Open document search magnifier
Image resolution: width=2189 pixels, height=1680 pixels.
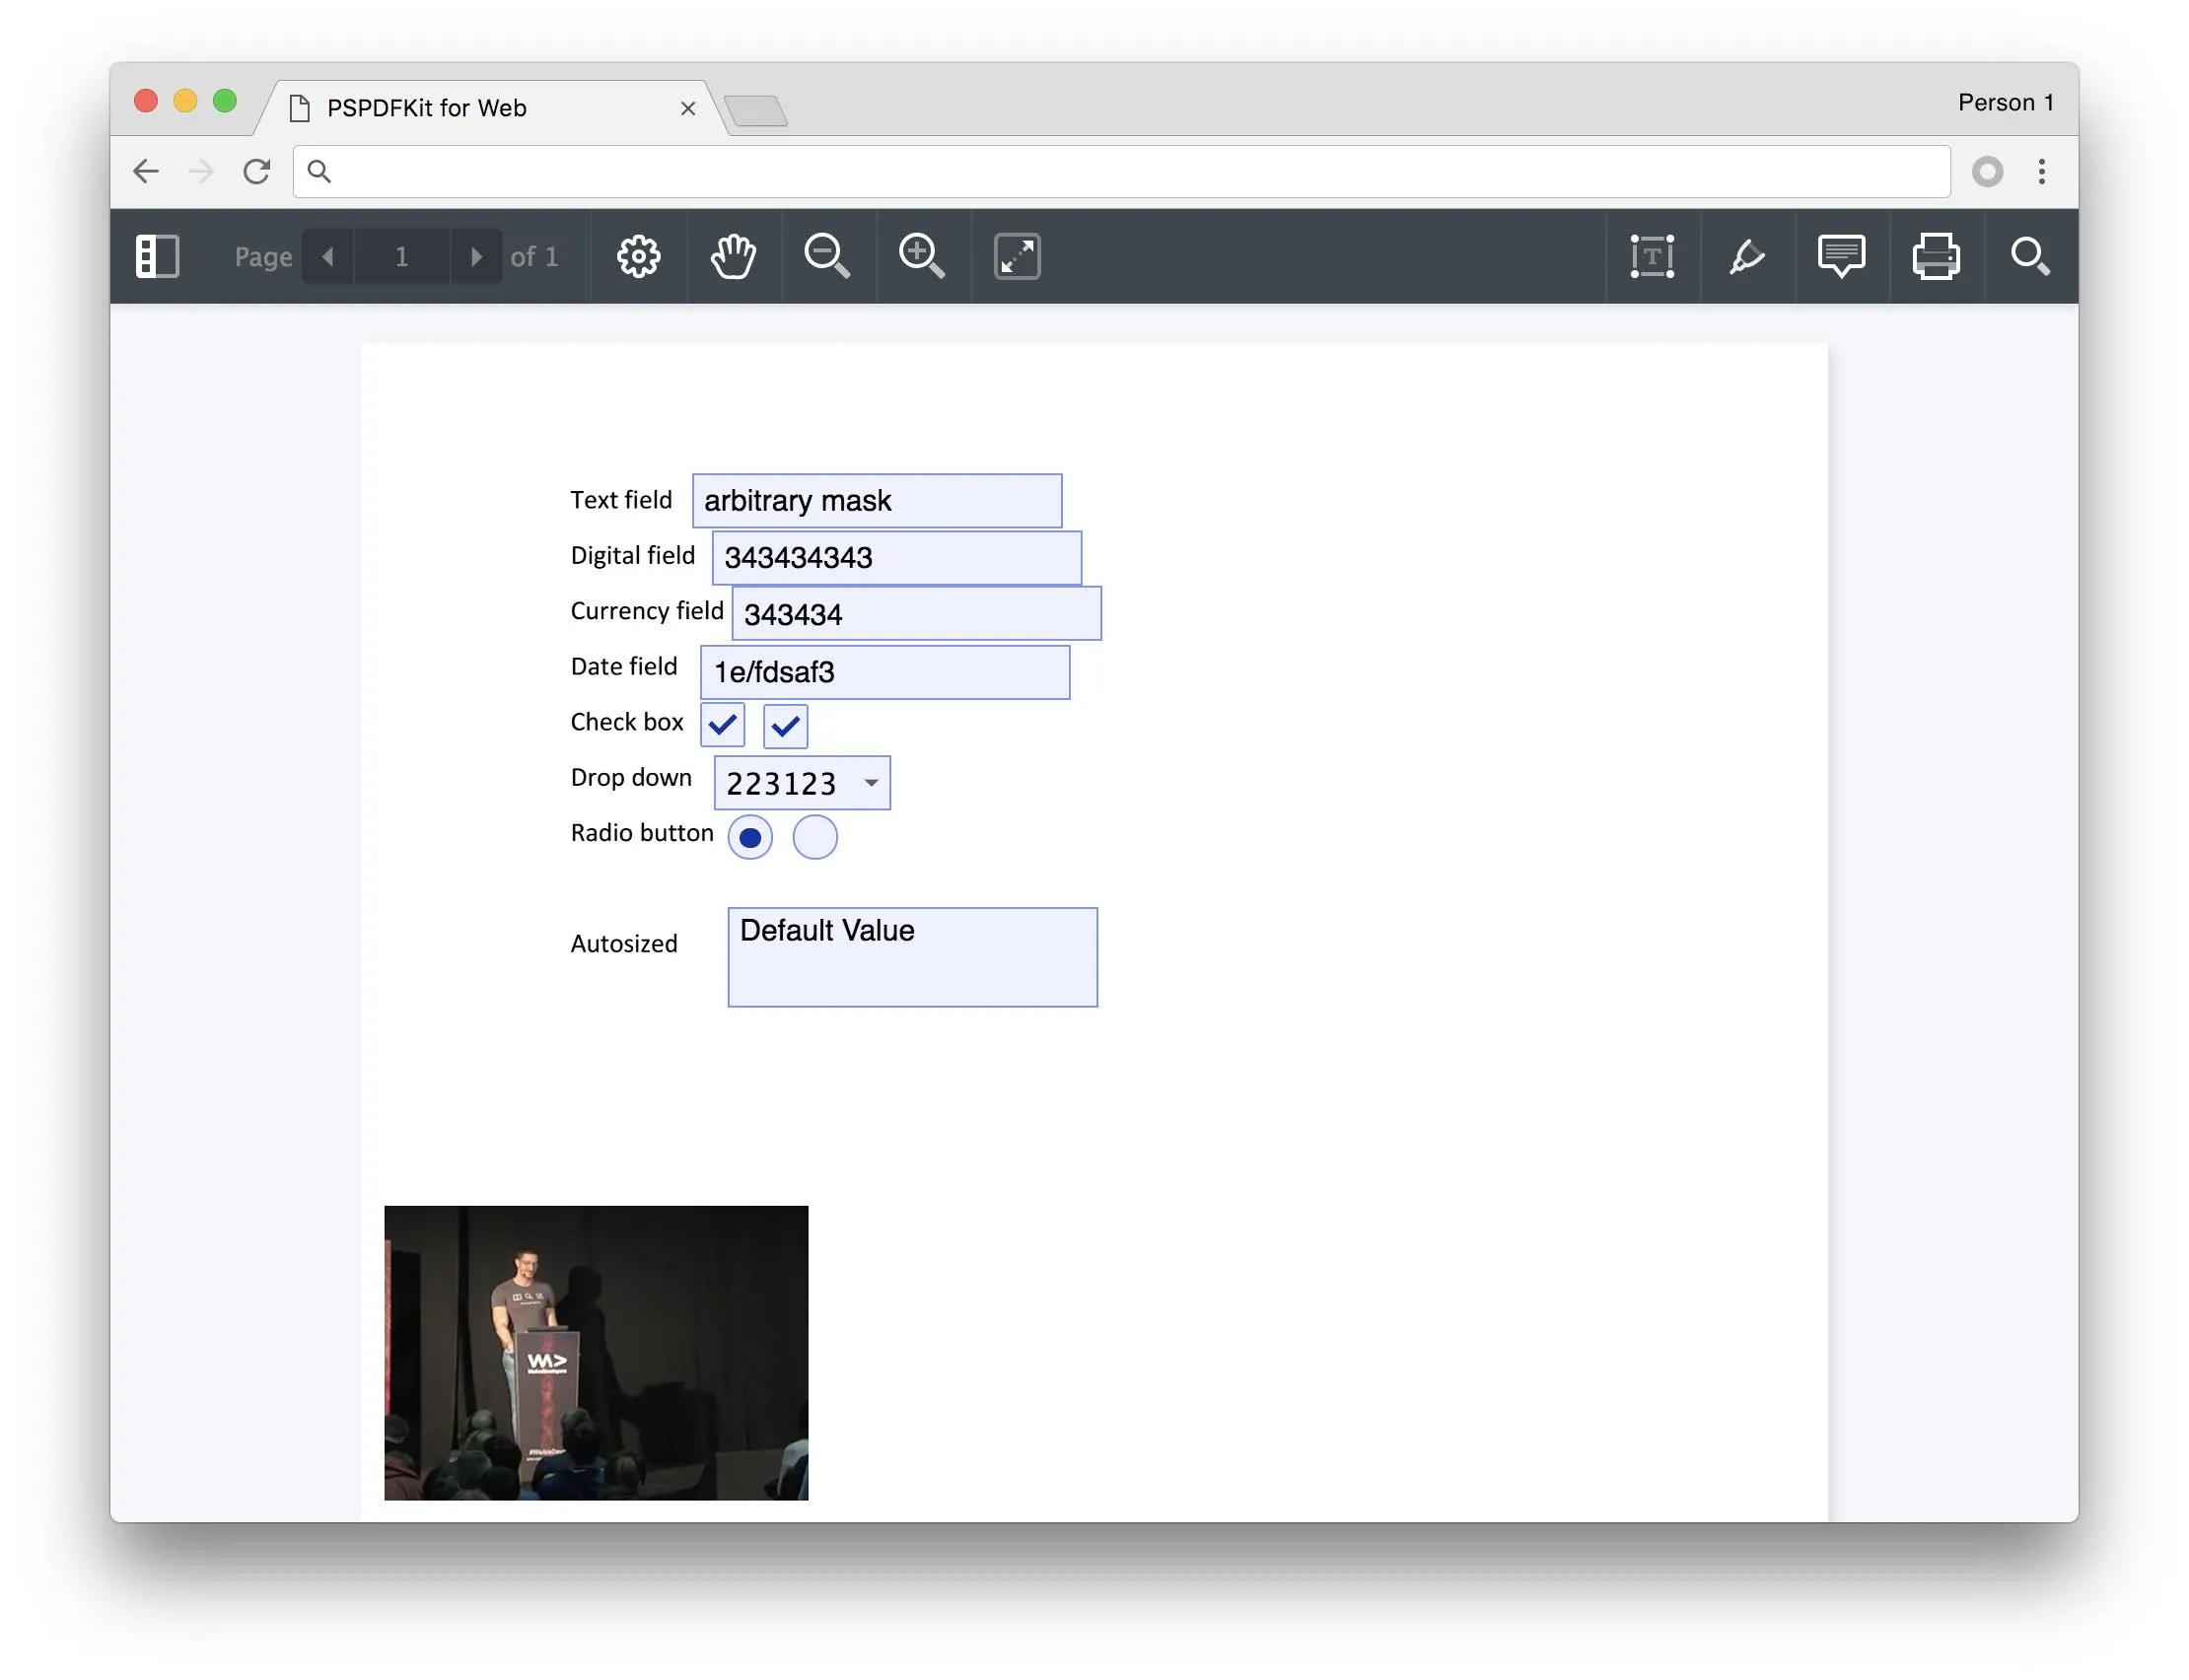click(2030, 257)
